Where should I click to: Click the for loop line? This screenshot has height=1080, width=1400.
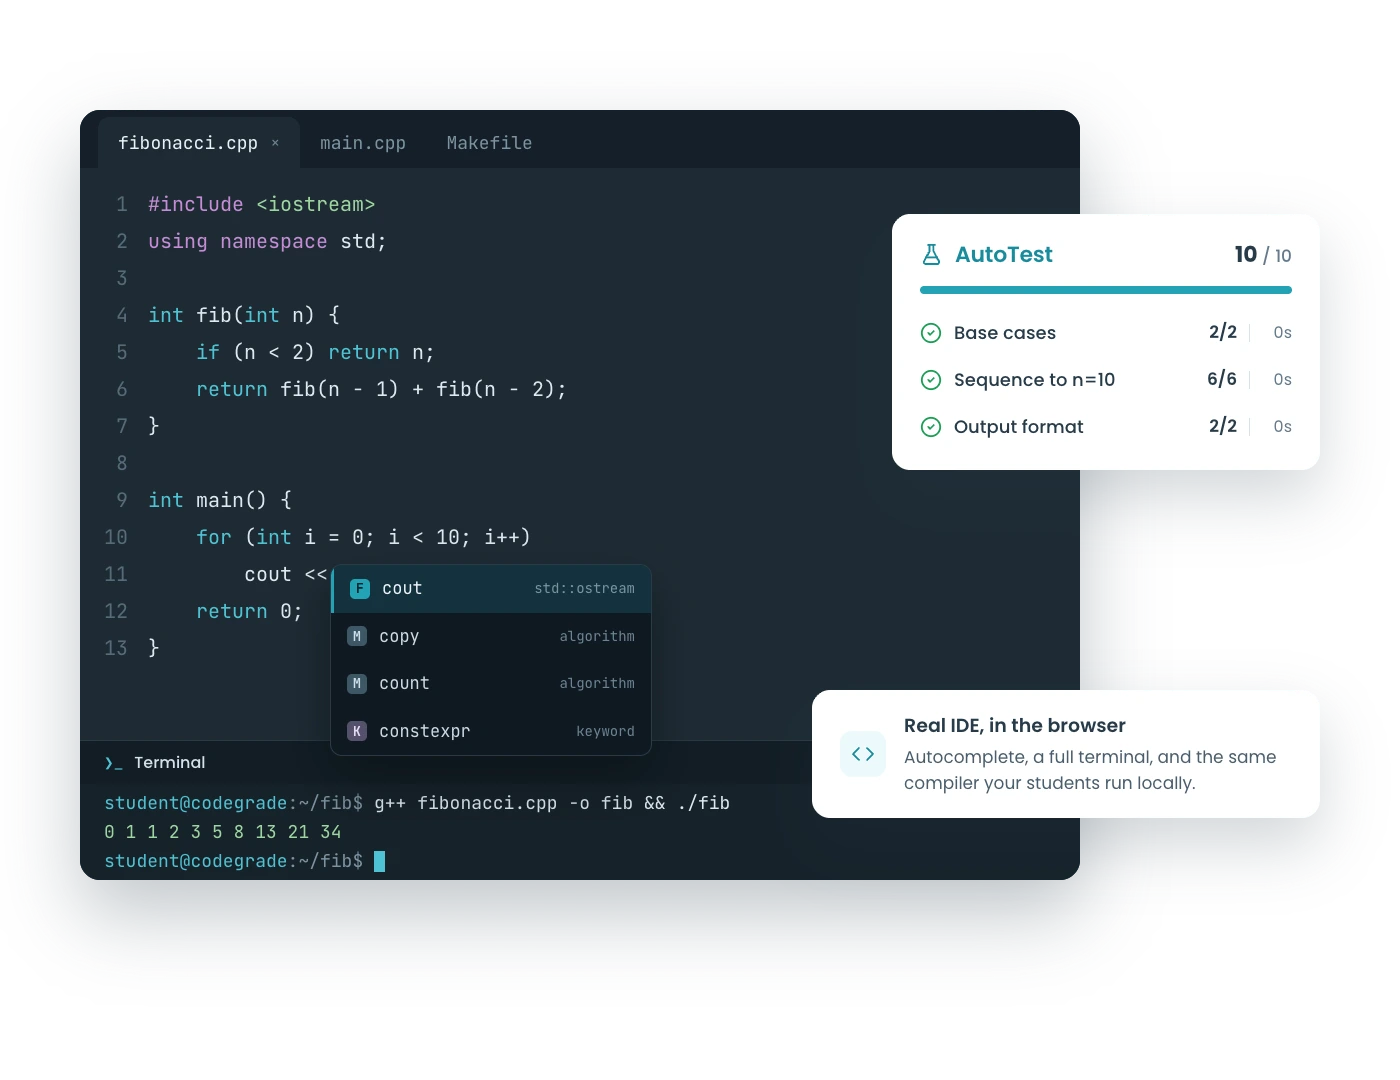(363, 537)
